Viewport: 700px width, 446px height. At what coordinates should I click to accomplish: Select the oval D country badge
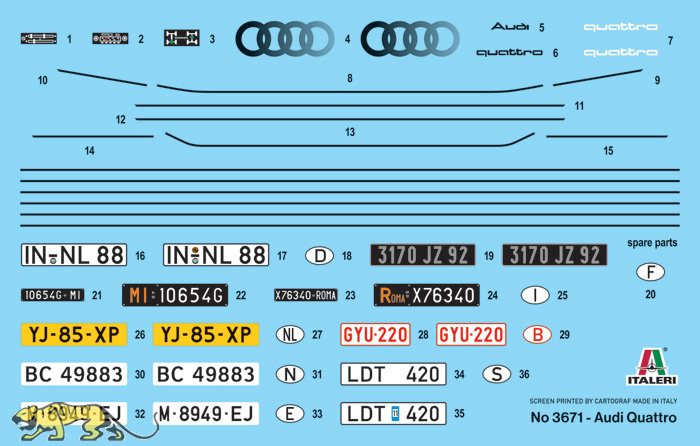coord(319,256)
